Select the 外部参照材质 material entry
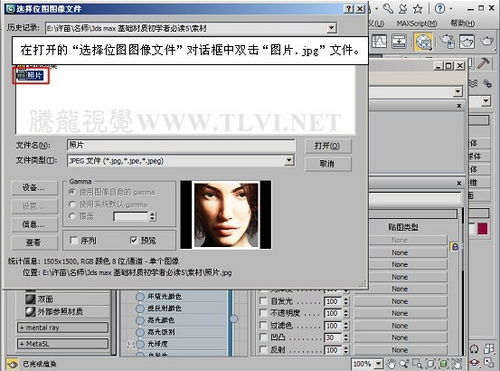This screenshot has height=371, width=500. pos(55,311)
